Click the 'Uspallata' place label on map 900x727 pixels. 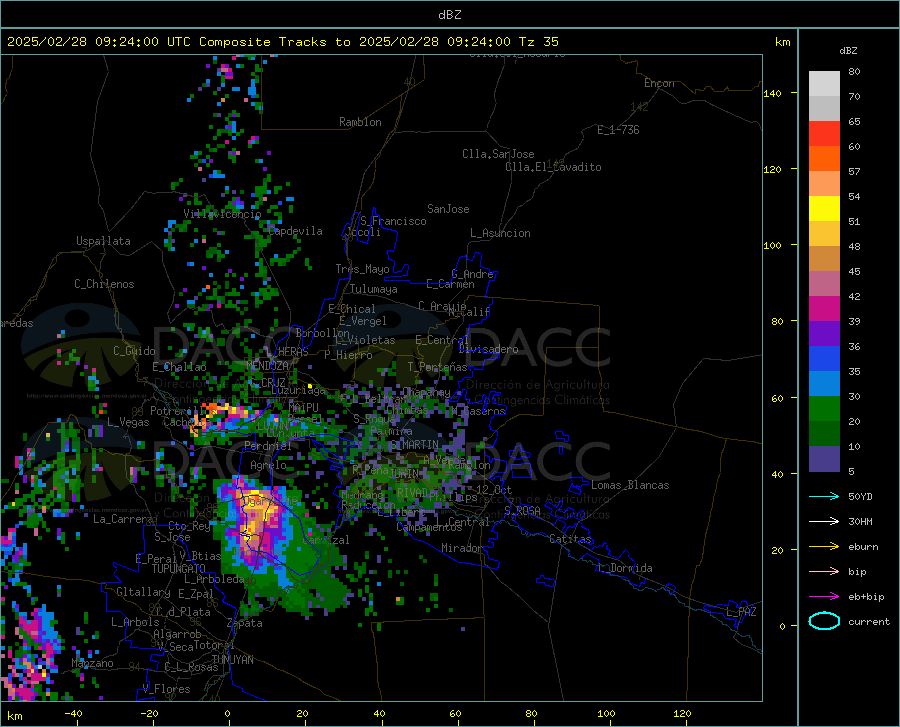tap(103, 241)
